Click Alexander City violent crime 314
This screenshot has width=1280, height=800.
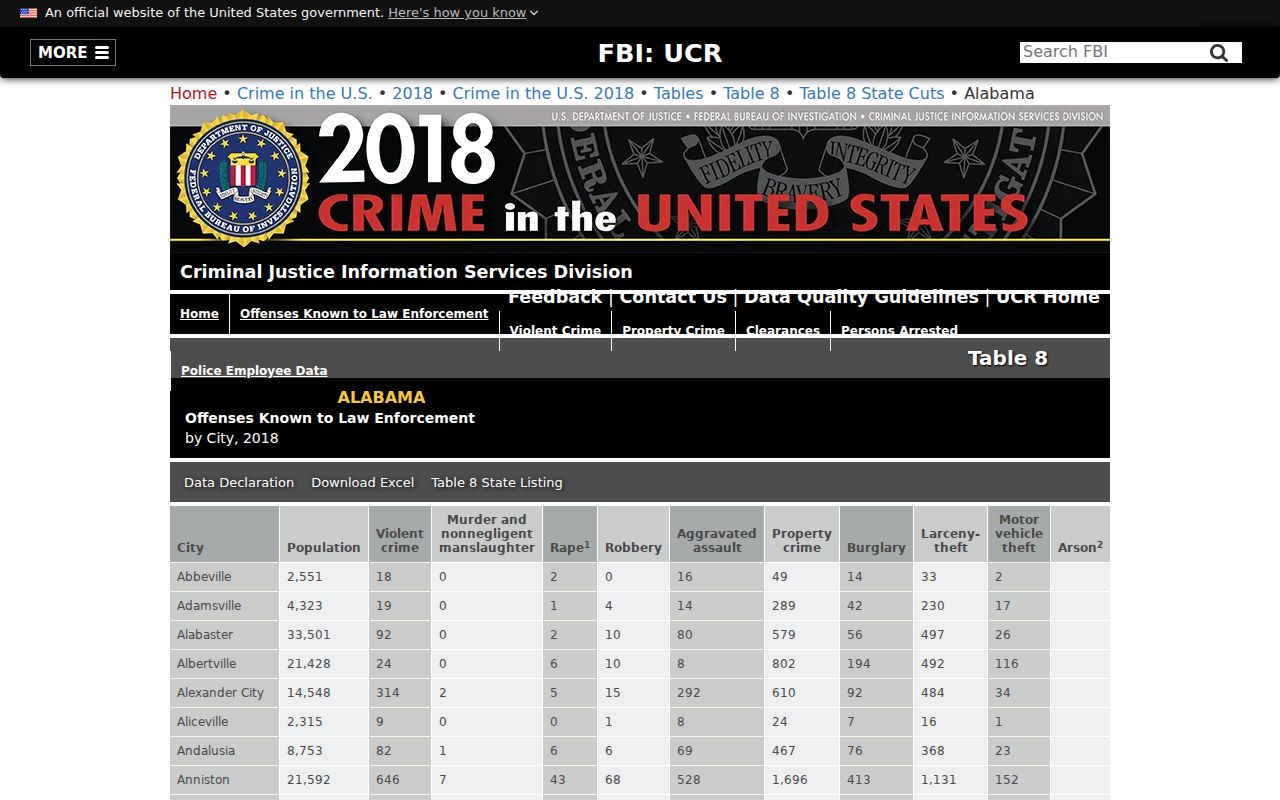coord(388,693)
